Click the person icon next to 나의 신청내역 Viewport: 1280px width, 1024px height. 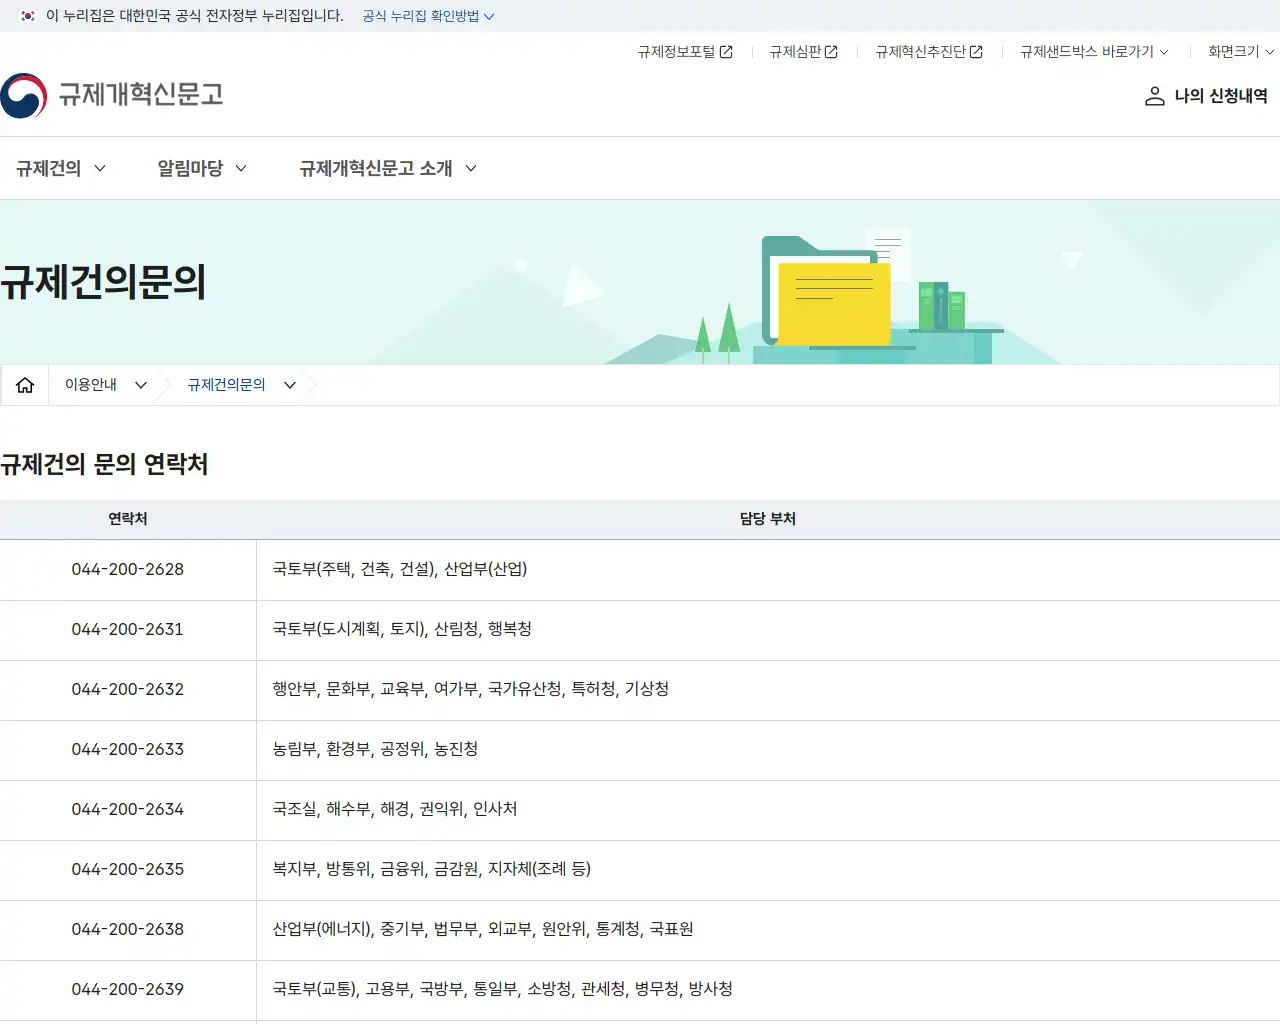click(x=1154, y=96)
